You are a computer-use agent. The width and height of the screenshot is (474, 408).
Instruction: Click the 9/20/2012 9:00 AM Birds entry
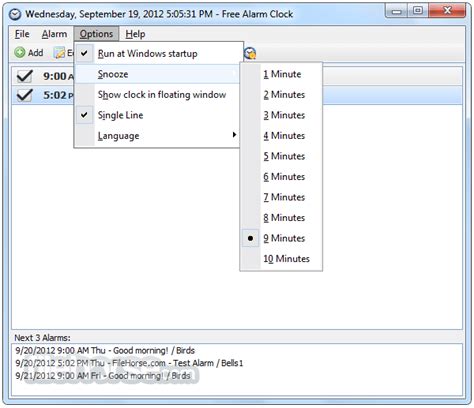click(x=105, y=351)
